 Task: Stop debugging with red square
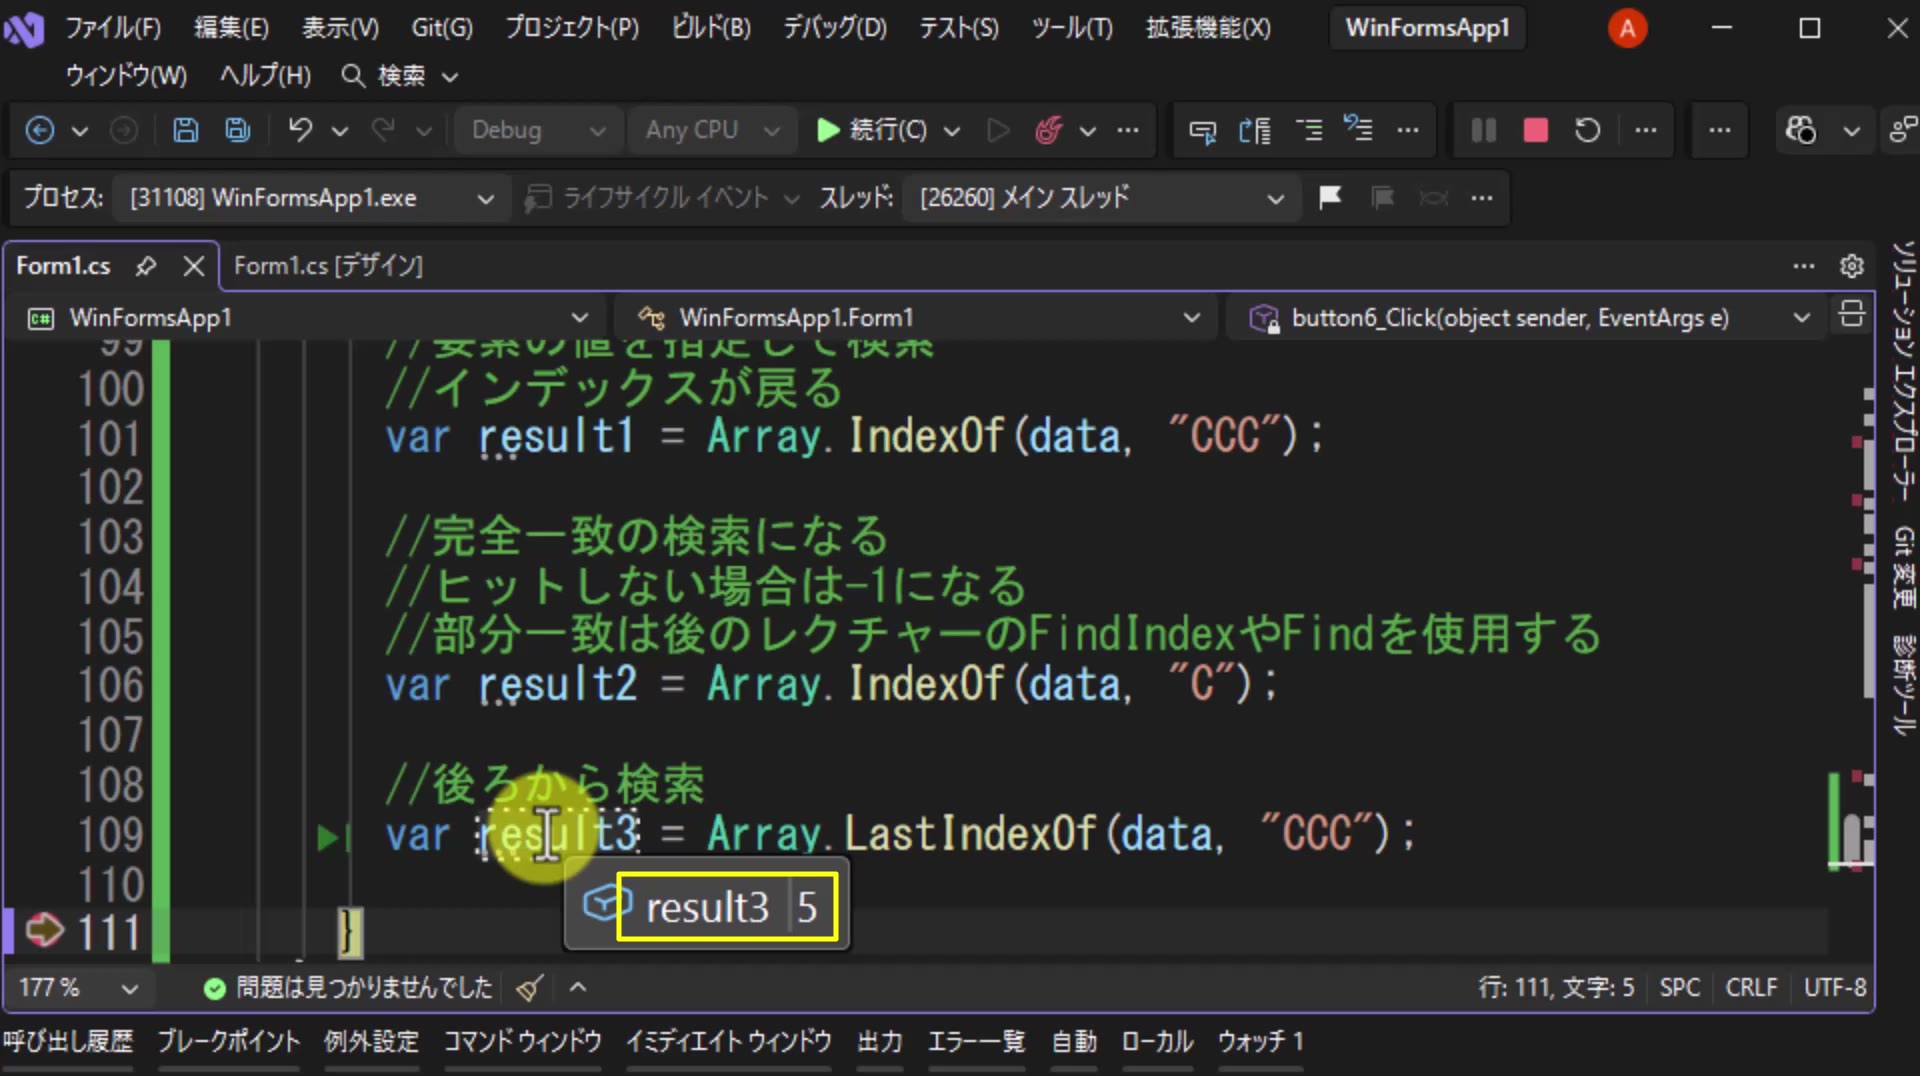tap(1536, 130)
